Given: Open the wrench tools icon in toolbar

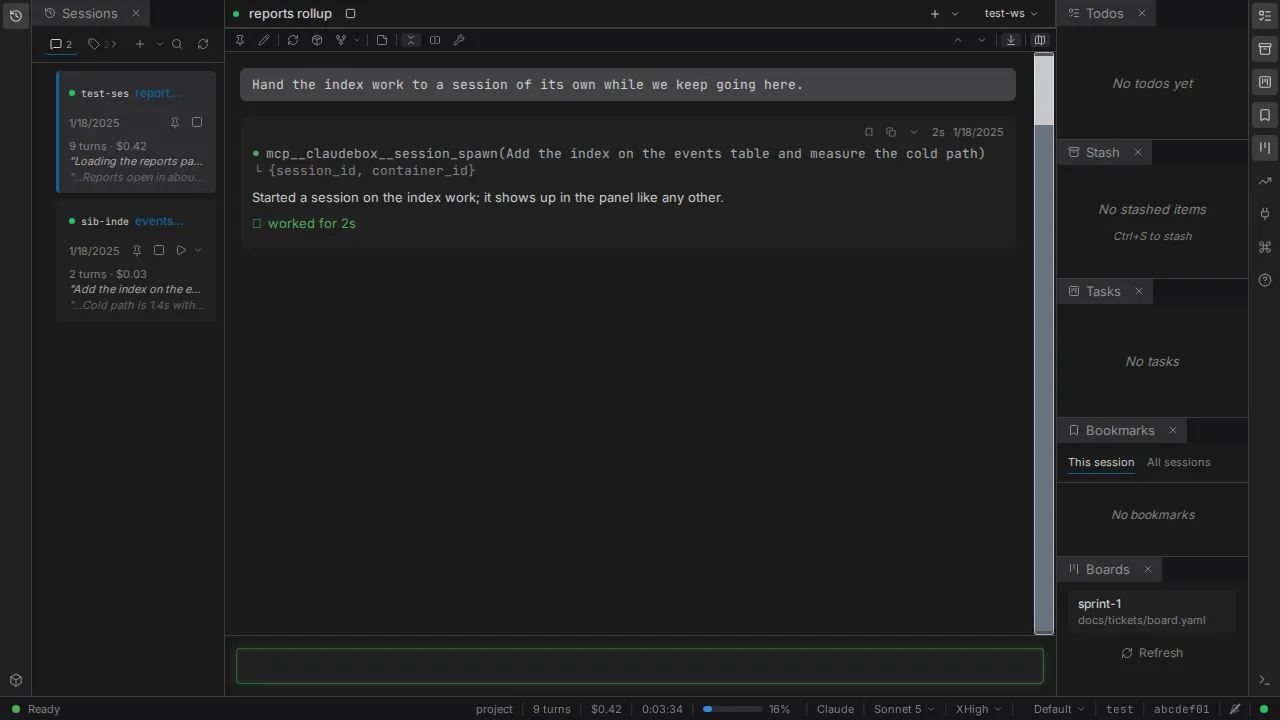Looking at the screenshot, I should click(x=459, y=40).
